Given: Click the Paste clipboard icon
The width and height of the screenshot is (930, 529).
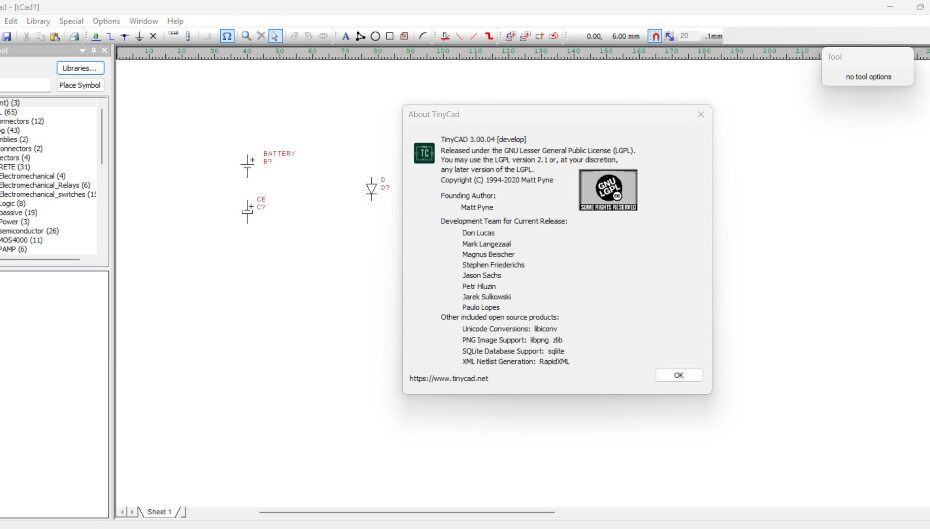Looking at the screenshot, I should coord(55,36).
